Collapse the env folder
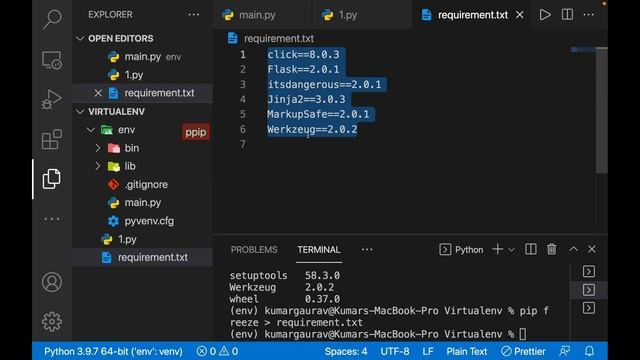640x360 pixels. click(x=91, y=130)
